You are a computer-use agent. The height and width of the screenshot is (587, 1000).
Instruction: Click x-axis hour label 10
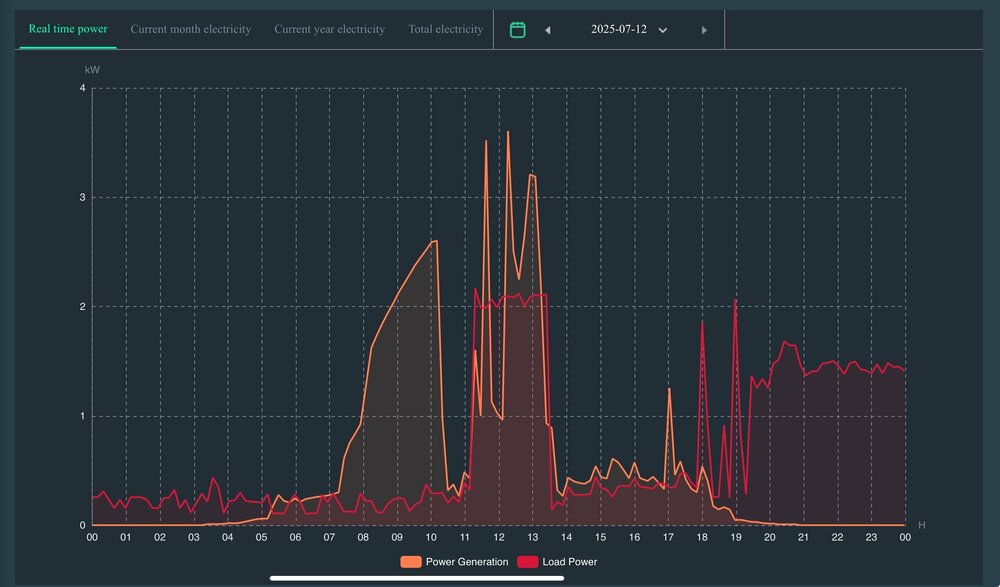[430, 538]
